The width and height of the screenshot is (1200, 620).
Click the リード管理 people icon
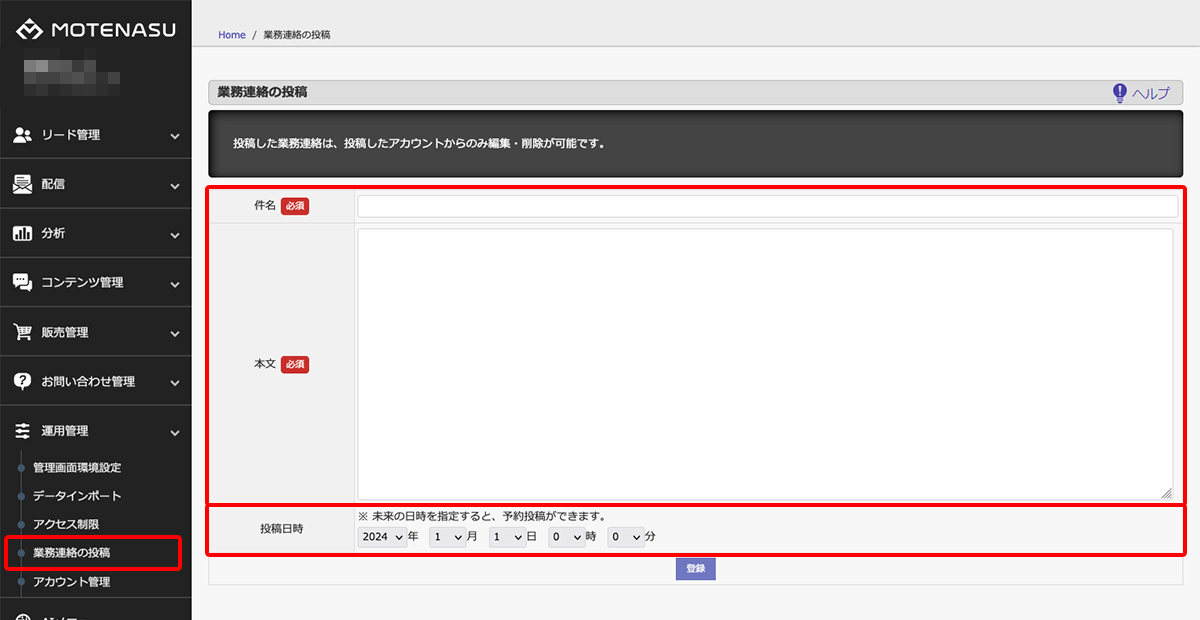point(22,135)
